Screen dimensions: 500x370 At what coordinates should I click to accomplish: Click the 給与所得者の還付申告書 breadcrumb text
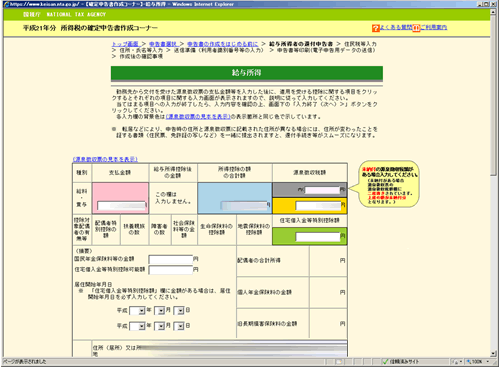pos(301,44)
